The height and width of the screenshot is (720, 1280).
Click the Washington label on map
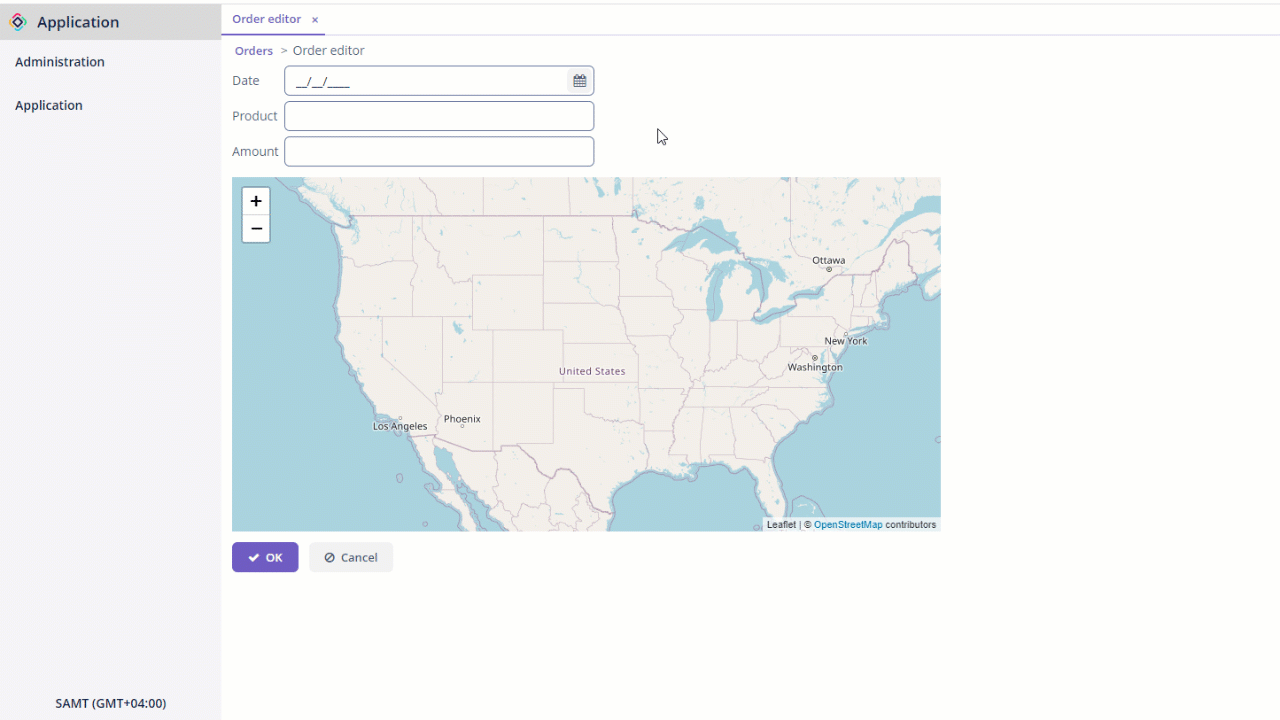(x=815, y=367)
